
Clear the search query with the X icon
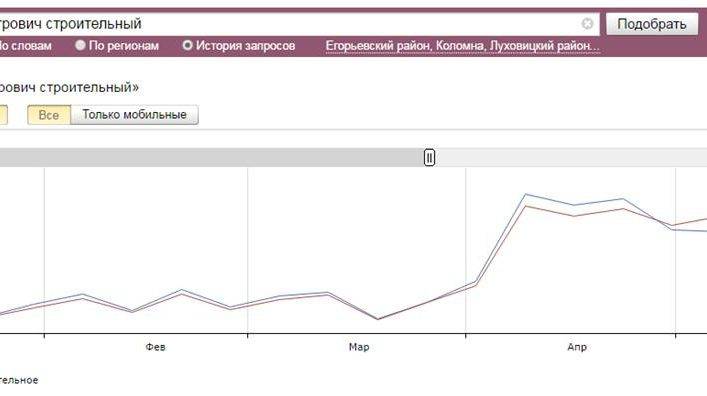tap(587, 23)
